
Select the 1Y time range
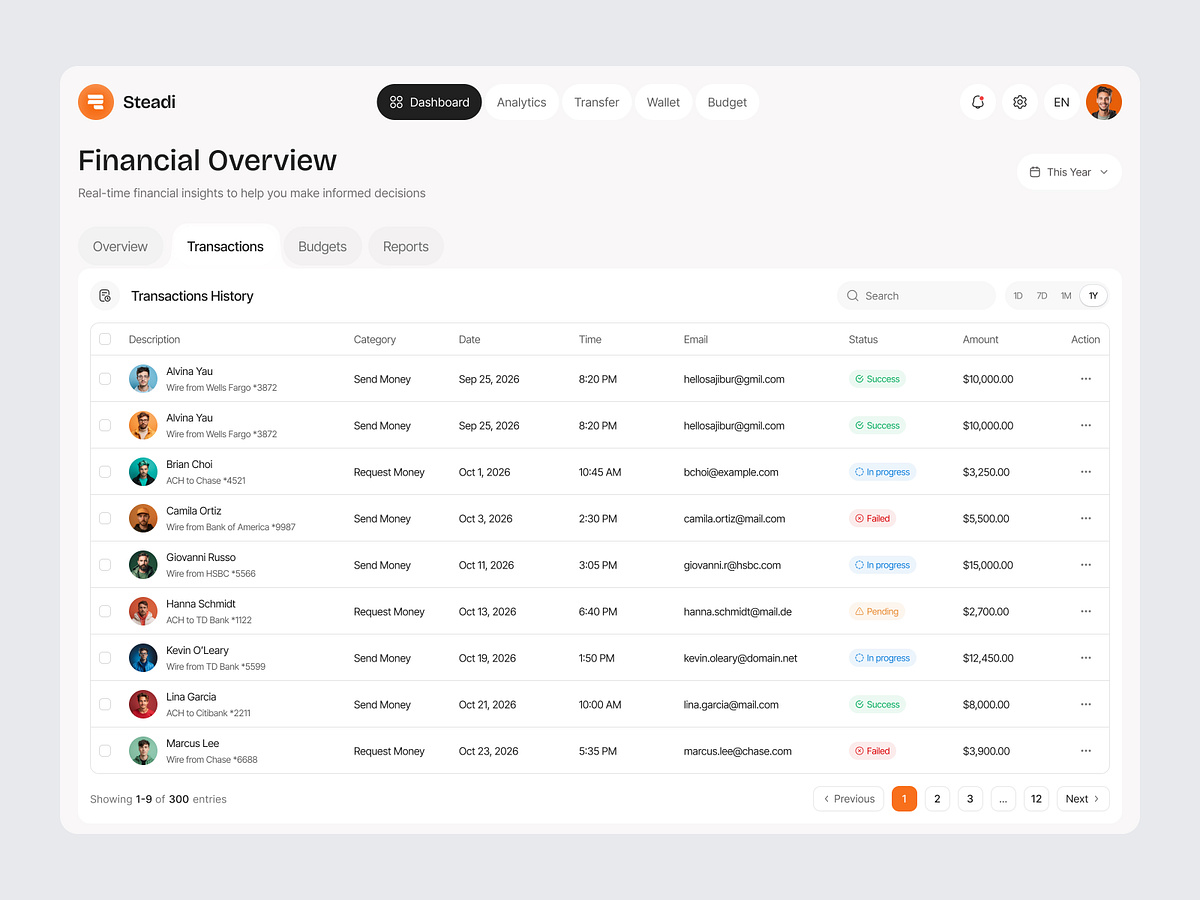(1093, 296)
